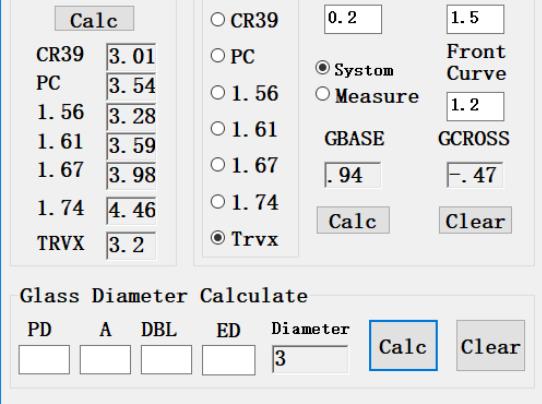Click Calc in Glass Diameter Calculate section
The image size is (542, 404).
click(403, 346)
